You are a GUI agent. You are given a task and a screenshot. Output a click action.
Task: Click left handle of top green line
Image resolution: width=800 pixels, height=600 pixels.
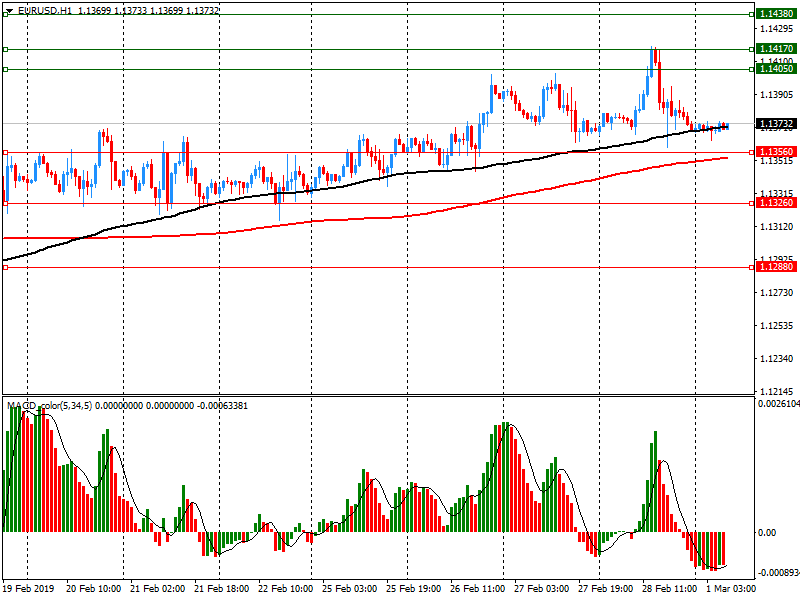point(6,14)
